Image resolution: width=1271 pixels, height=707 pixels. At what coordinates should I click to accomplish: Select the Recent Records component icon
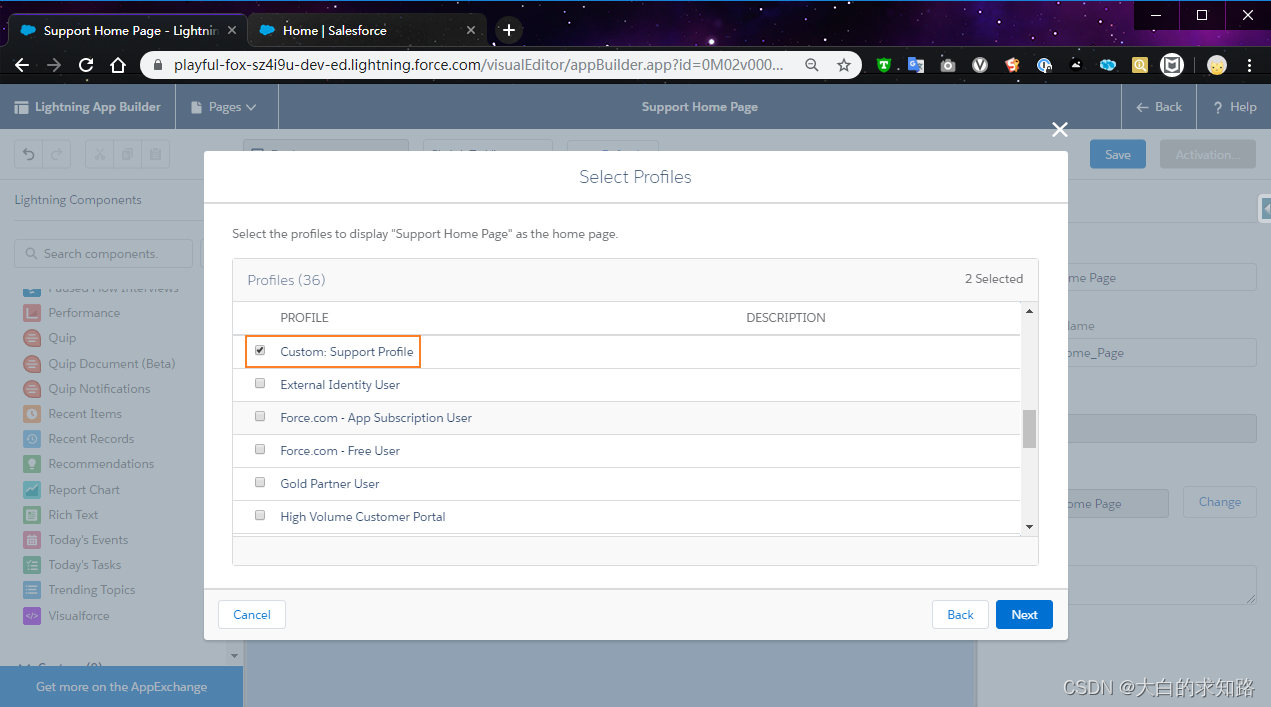click(32, 439)
